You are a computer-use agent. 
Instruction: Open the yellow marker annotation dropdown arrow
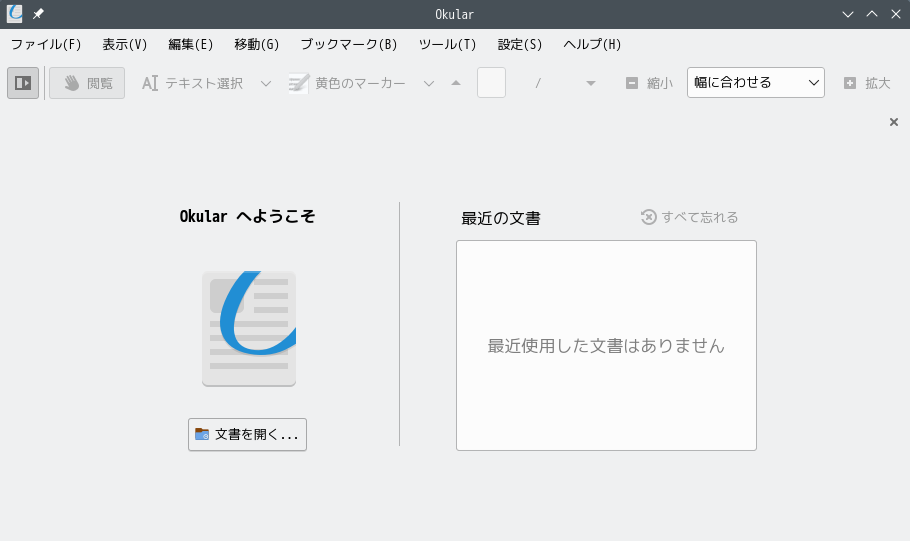(x=429, y=84)
